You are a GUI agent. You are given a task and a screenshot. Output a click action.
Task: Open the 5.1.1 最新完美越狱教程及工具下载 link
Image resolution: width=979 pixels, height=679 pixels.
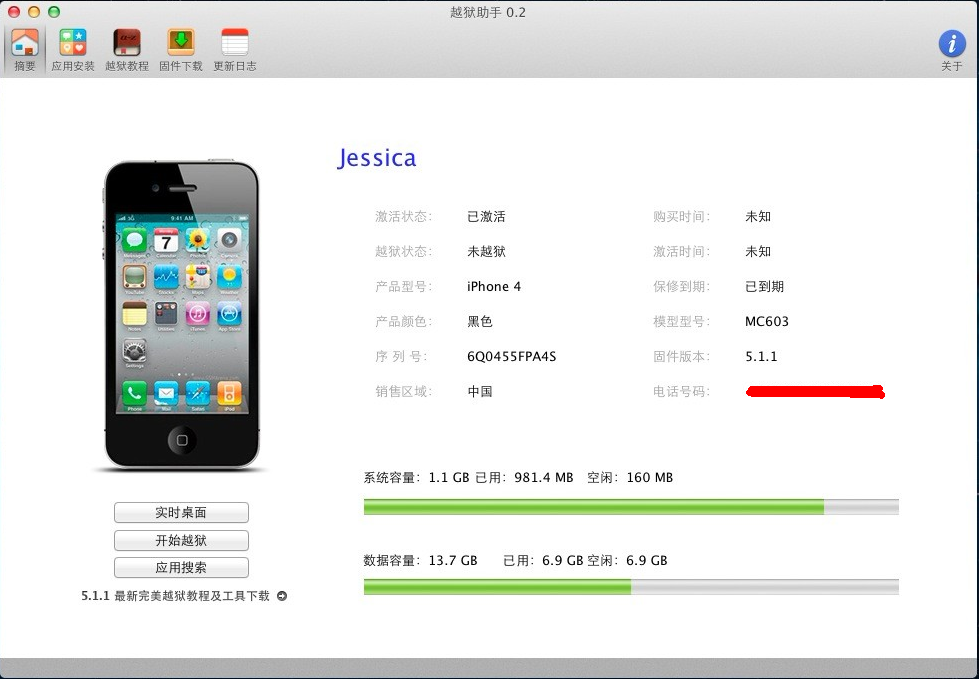(x=175, y=596)
